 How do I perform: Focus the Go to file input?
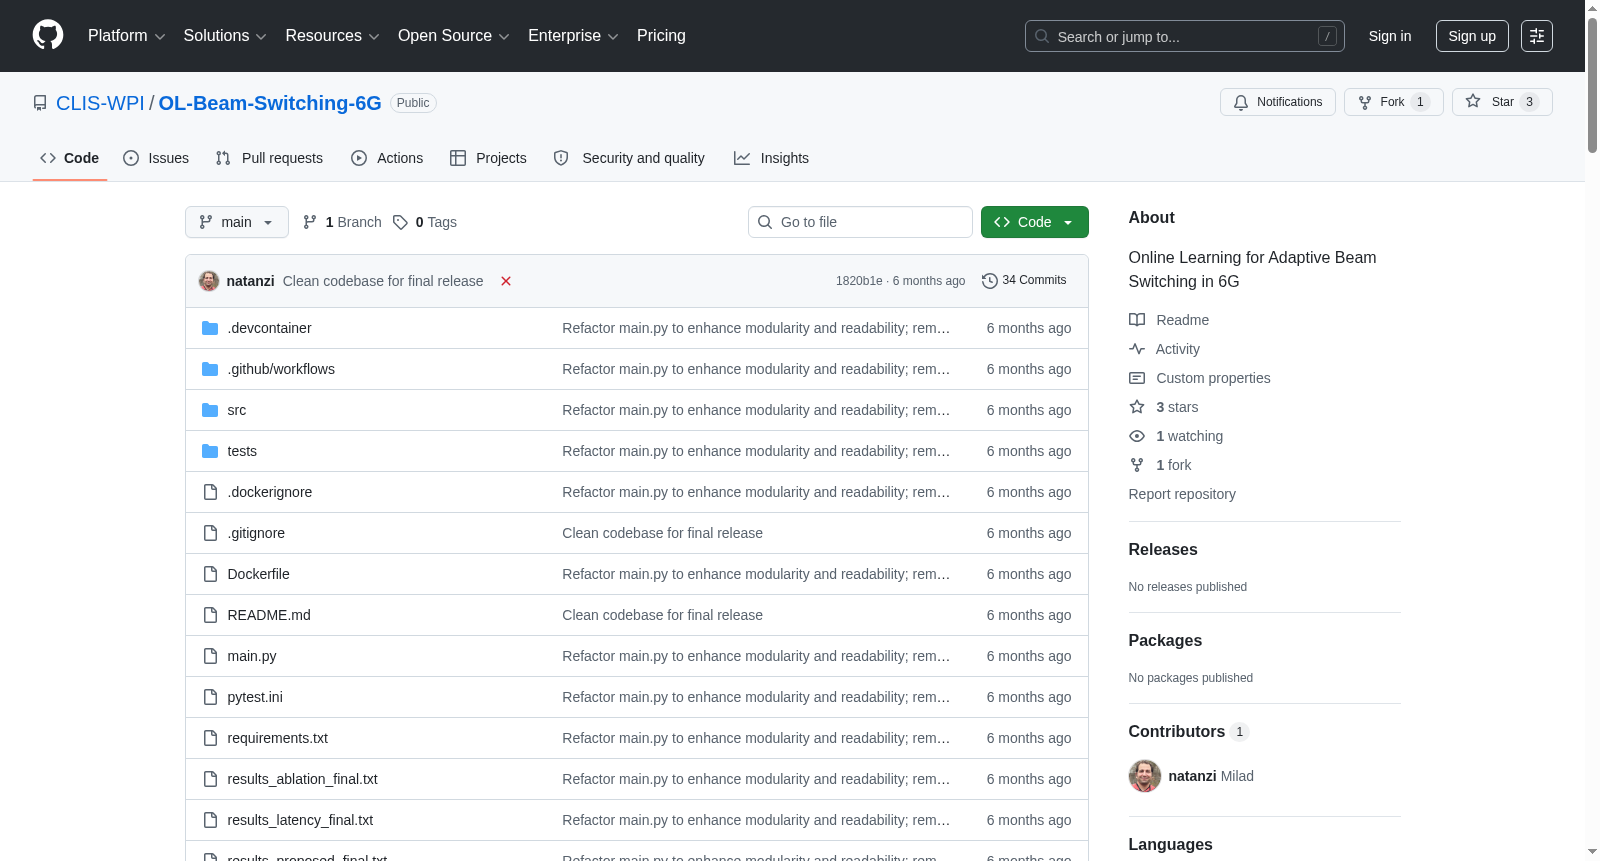point(860,222)
